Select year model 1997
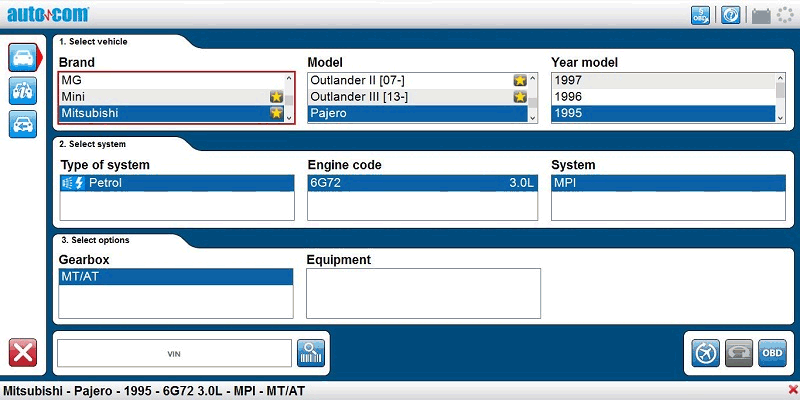Image resolution: width=800 pixels, height=400 pixels. 663,80
